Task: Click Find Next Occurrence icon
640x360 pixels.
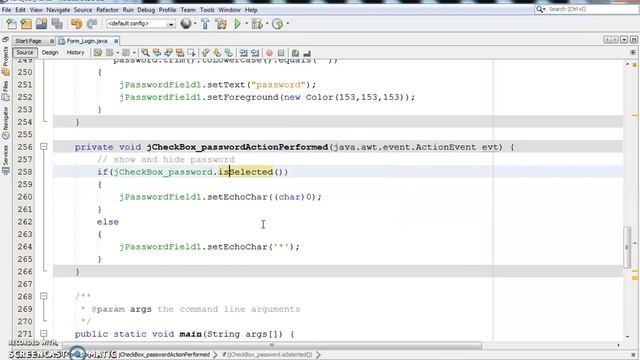Action: coord(168,53)
